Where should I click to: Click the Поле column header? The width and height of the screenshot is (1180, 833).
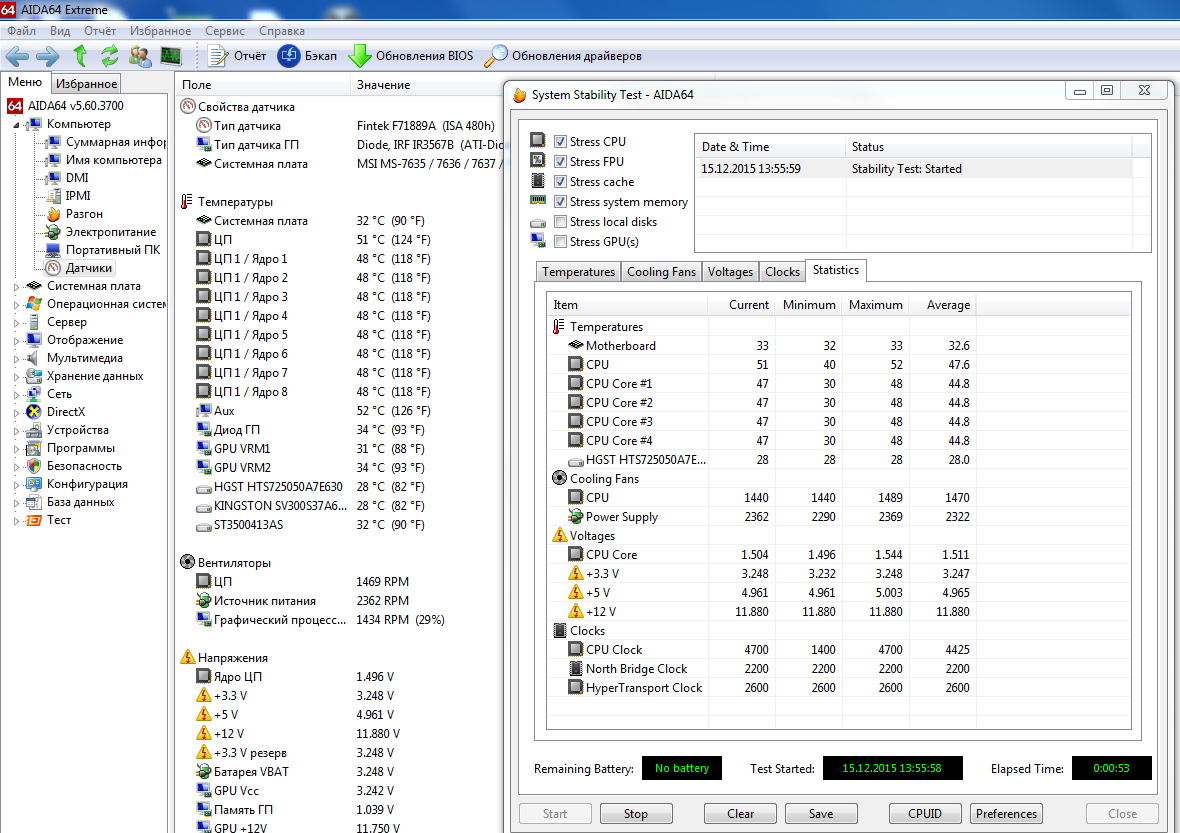(x=263, y=85)
